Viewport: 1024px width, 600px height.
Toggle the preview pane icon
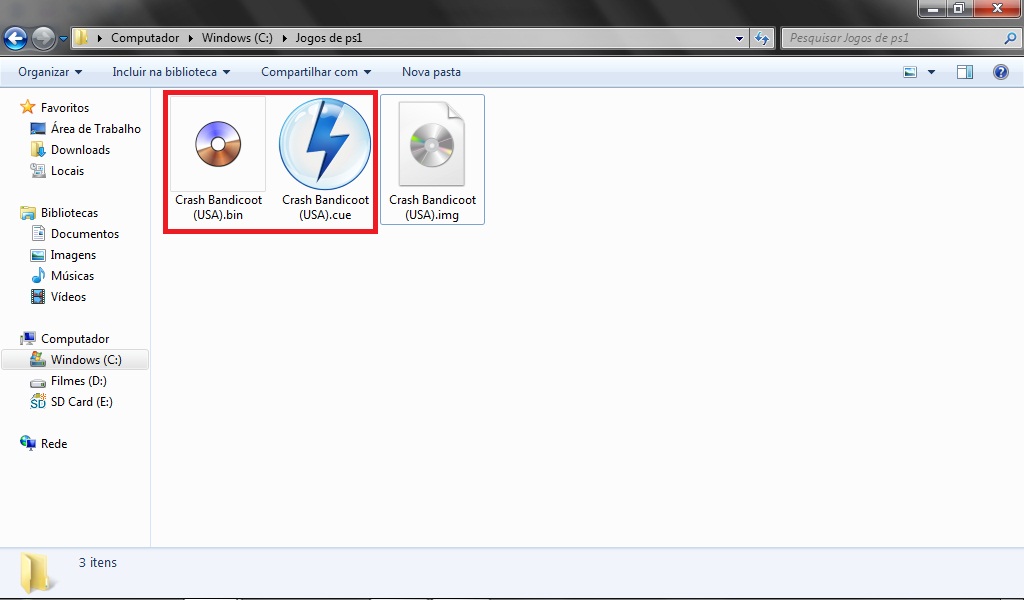click(x=965, y=72)
